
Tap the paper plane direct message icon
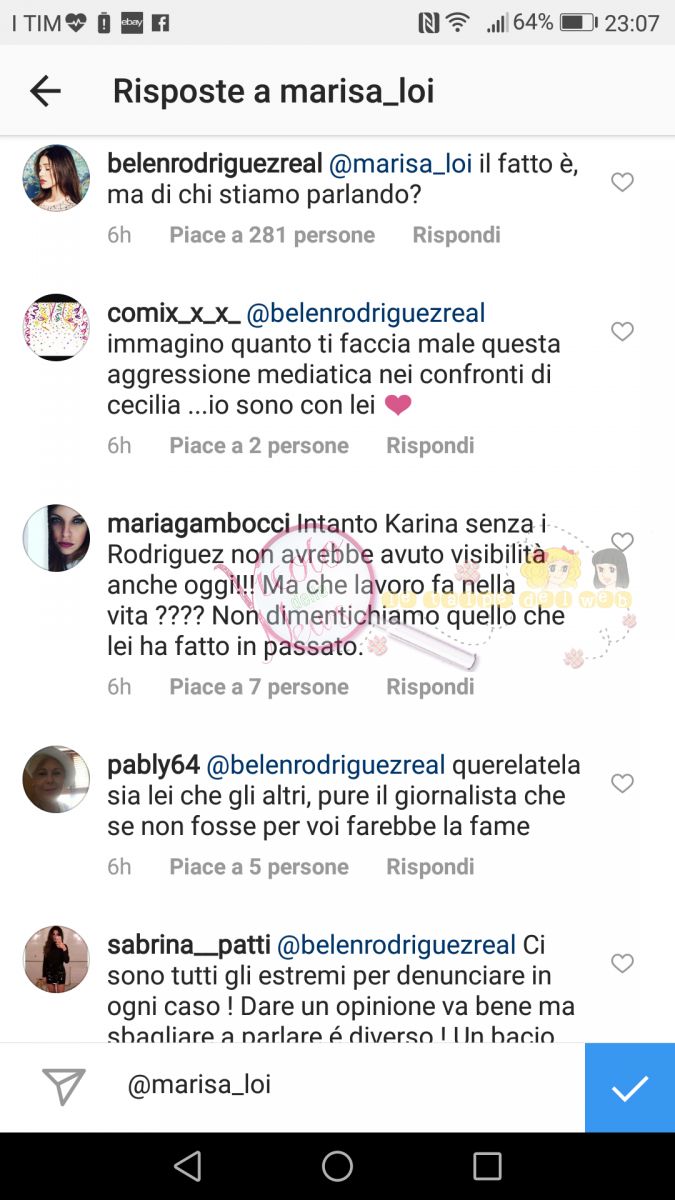click(x=64, y=1086)
